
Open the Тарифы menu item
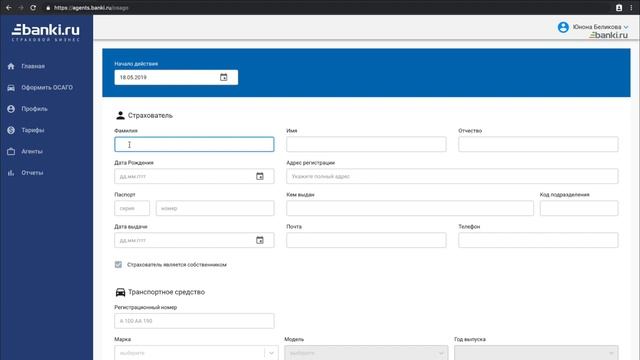point(33,130)
